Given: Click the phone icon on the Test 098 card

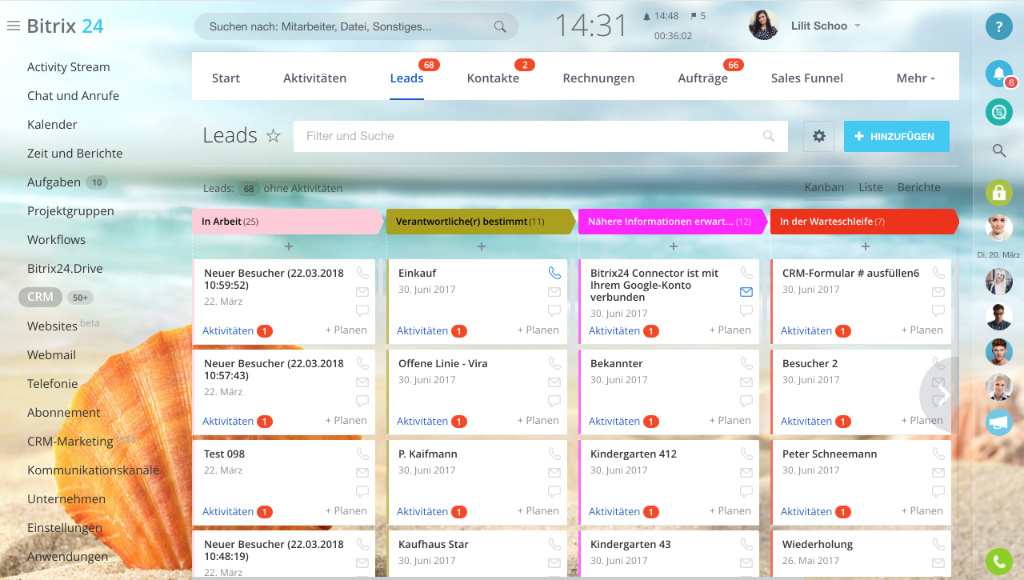Looking at the screenshot, I should tap(362, 453).
